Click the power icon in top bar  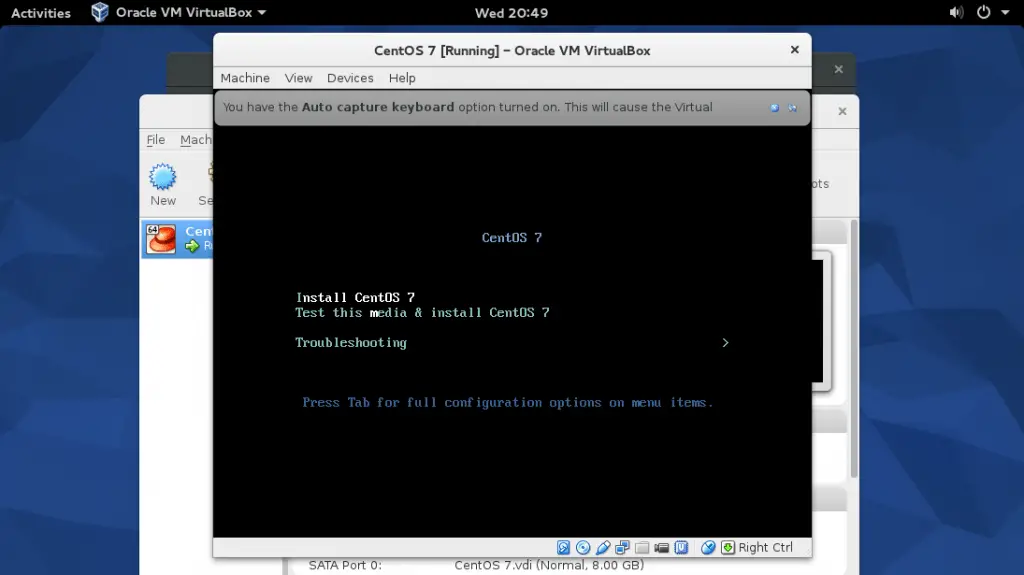pyautogui.click(x=984, y=12)
